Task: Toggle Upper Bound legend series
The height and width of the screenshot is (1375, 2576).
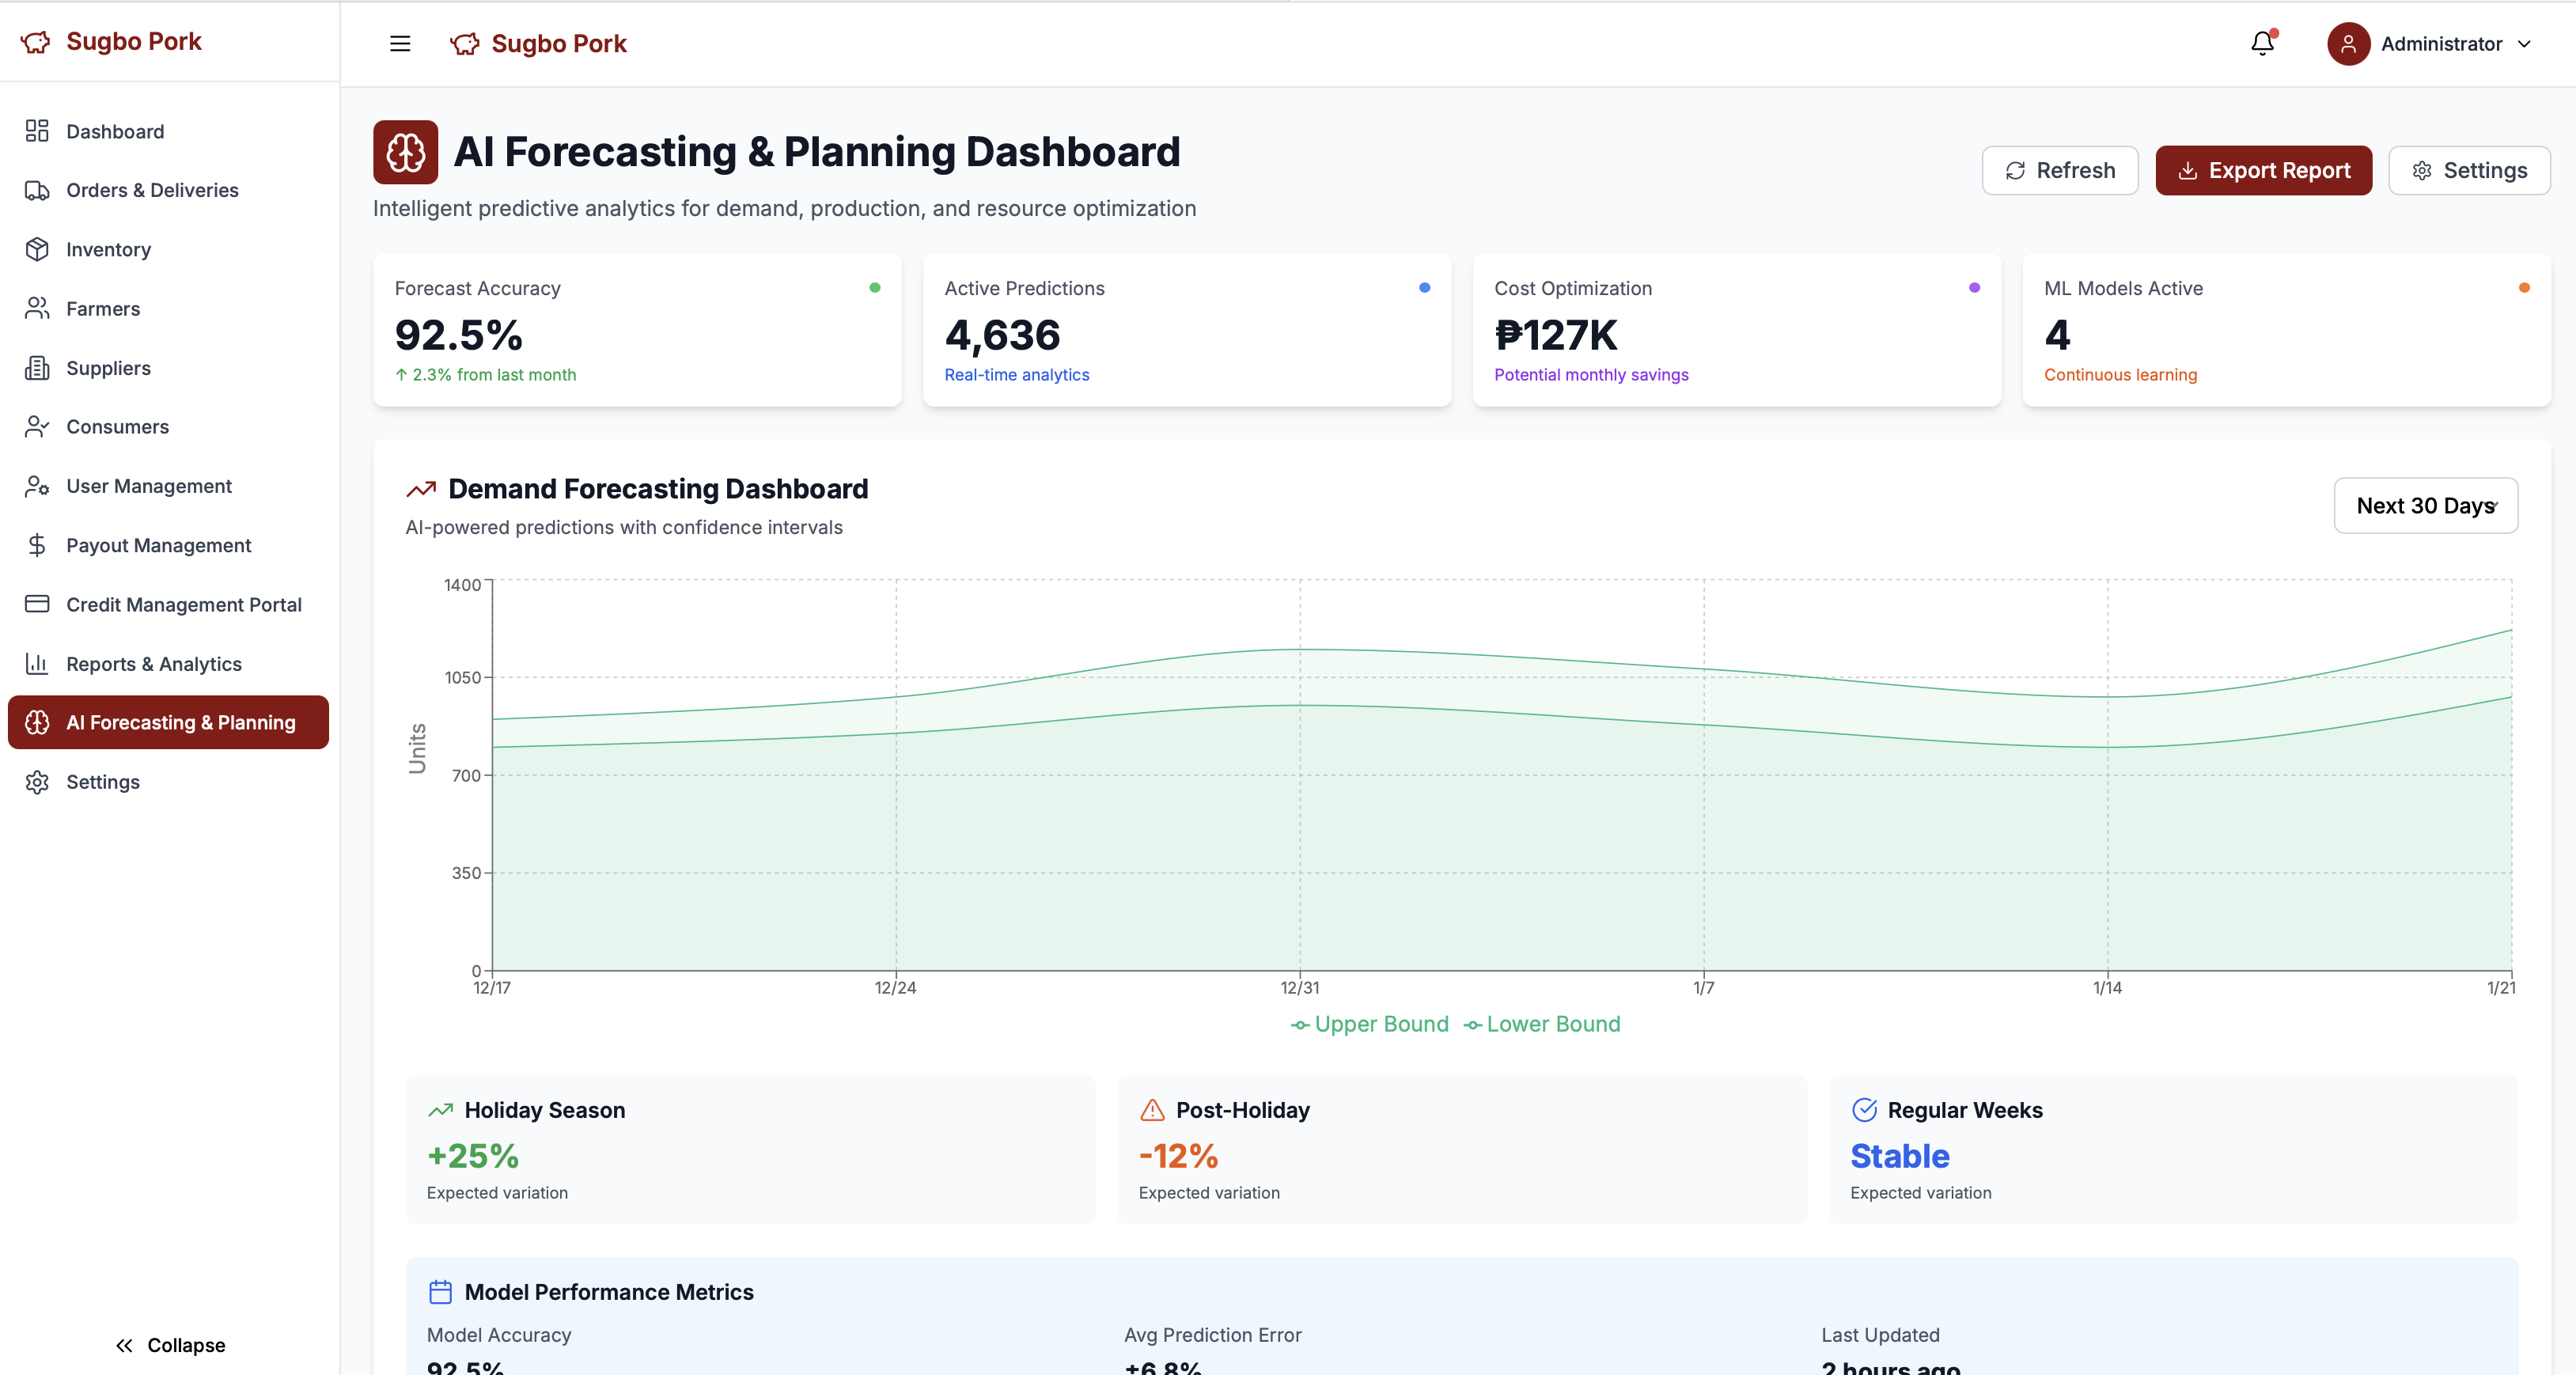Action: pos(1369,1024)
